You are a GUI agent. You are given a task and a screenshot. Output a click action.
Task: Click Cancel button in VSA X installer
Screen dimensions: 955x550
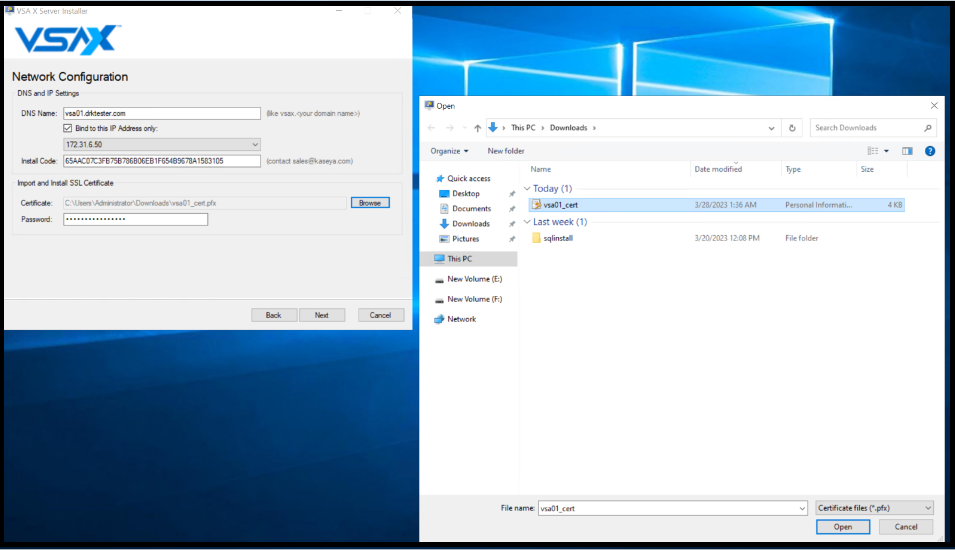pos(380,315)
